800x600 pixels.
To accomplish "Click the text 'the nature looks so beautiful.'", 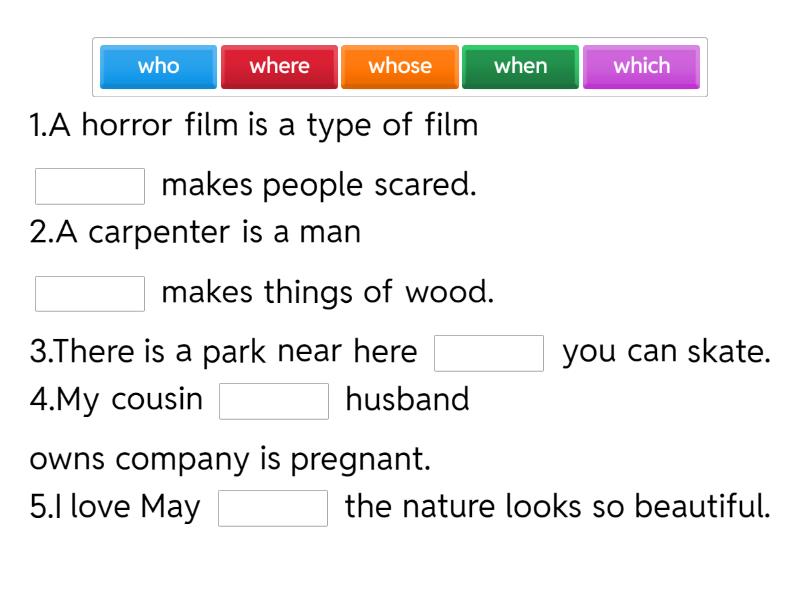I will pos(557,506).
